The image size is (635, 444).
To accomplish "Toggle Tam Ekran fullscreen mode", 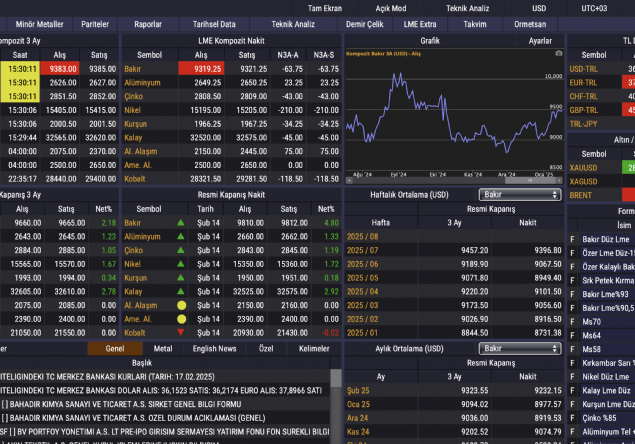I will pyautogui.click(x=324, y=8).
